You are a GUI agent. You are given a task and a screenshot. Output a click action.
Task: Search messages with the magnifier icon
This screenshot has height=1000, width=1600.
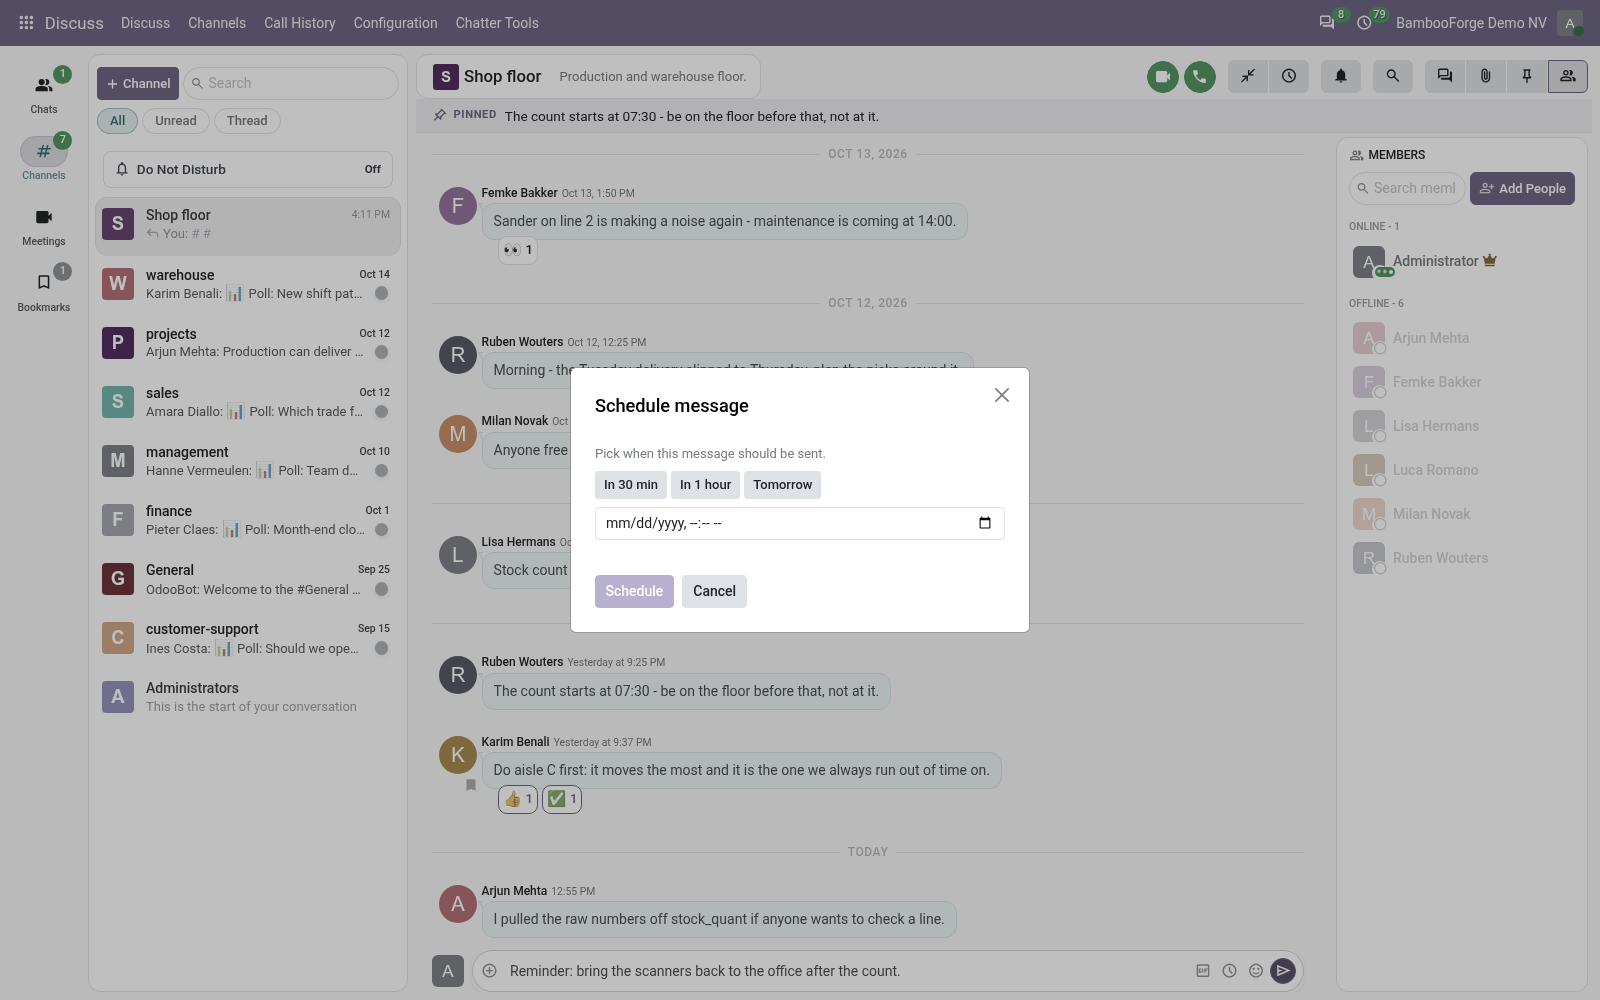coord(1392,76)
